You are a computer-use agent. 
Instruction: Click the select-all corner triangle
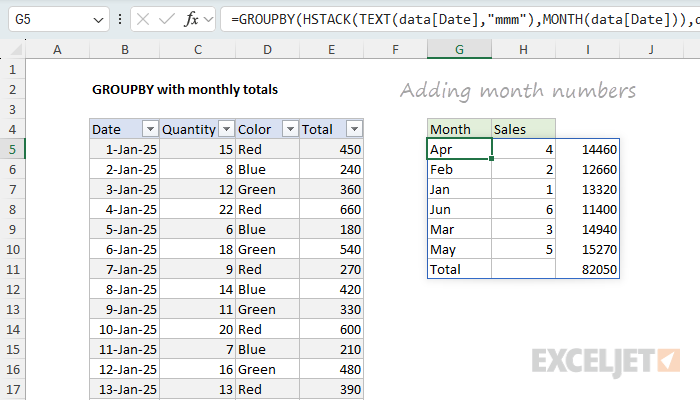pos(16,50)
